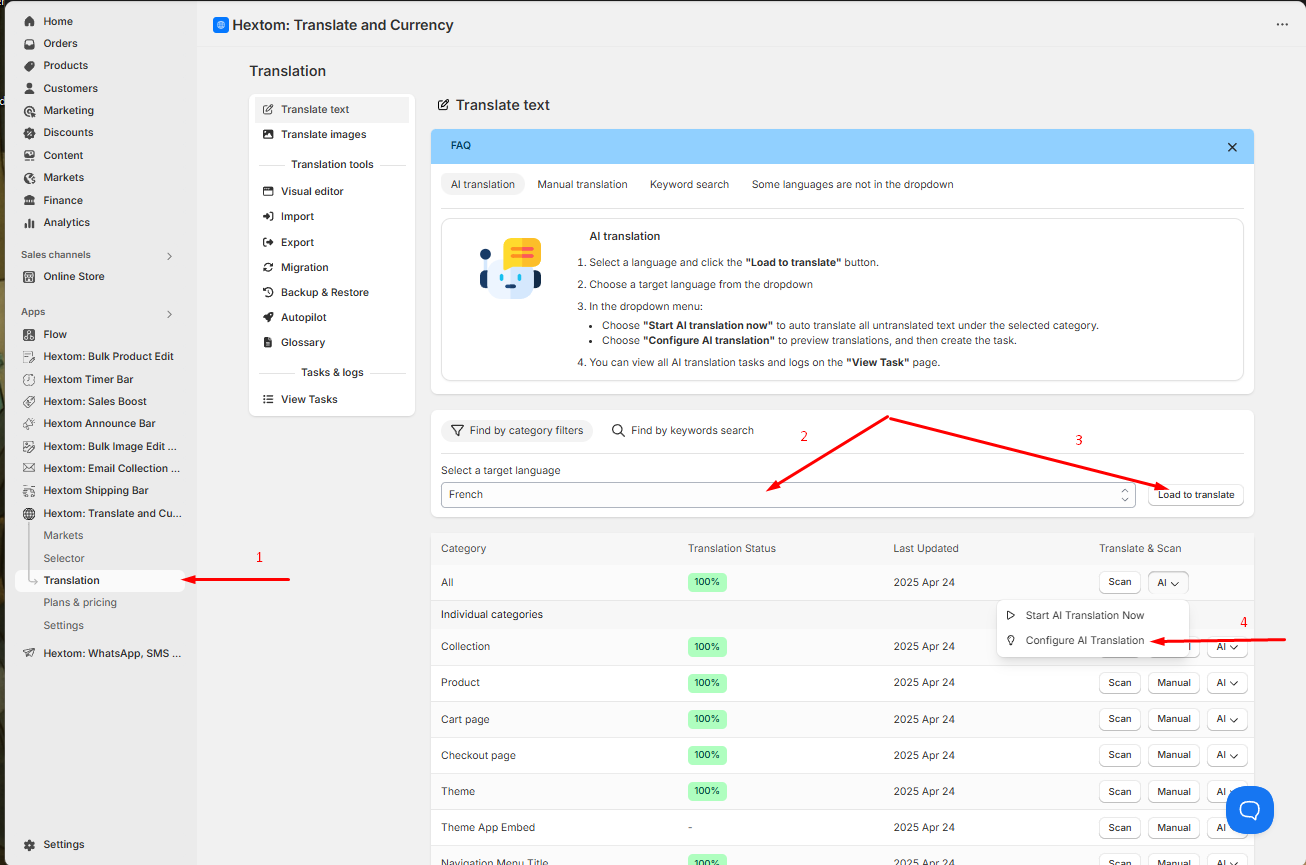Open the AI dropdown in All row
Image resolution: width=1306 pixels, height=865 pixels.
(x=1168, y=582)
